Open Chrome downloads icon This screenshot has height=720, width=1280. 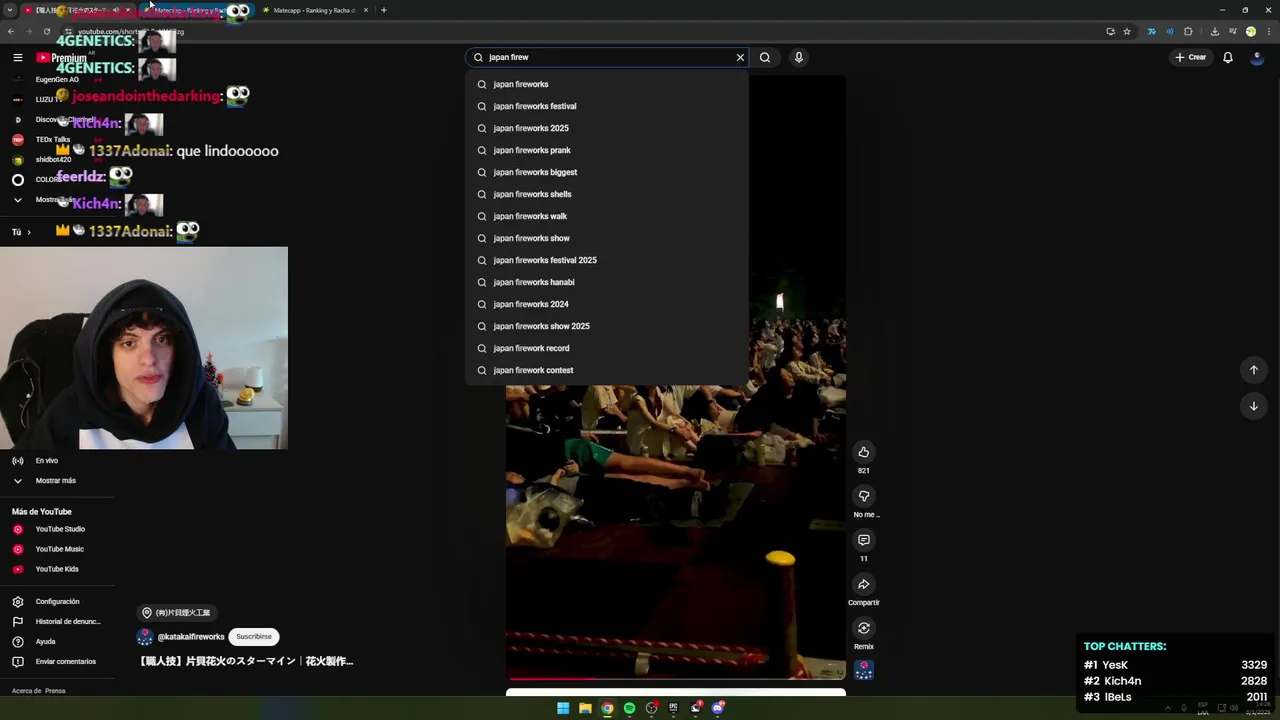coord(1214,31)
